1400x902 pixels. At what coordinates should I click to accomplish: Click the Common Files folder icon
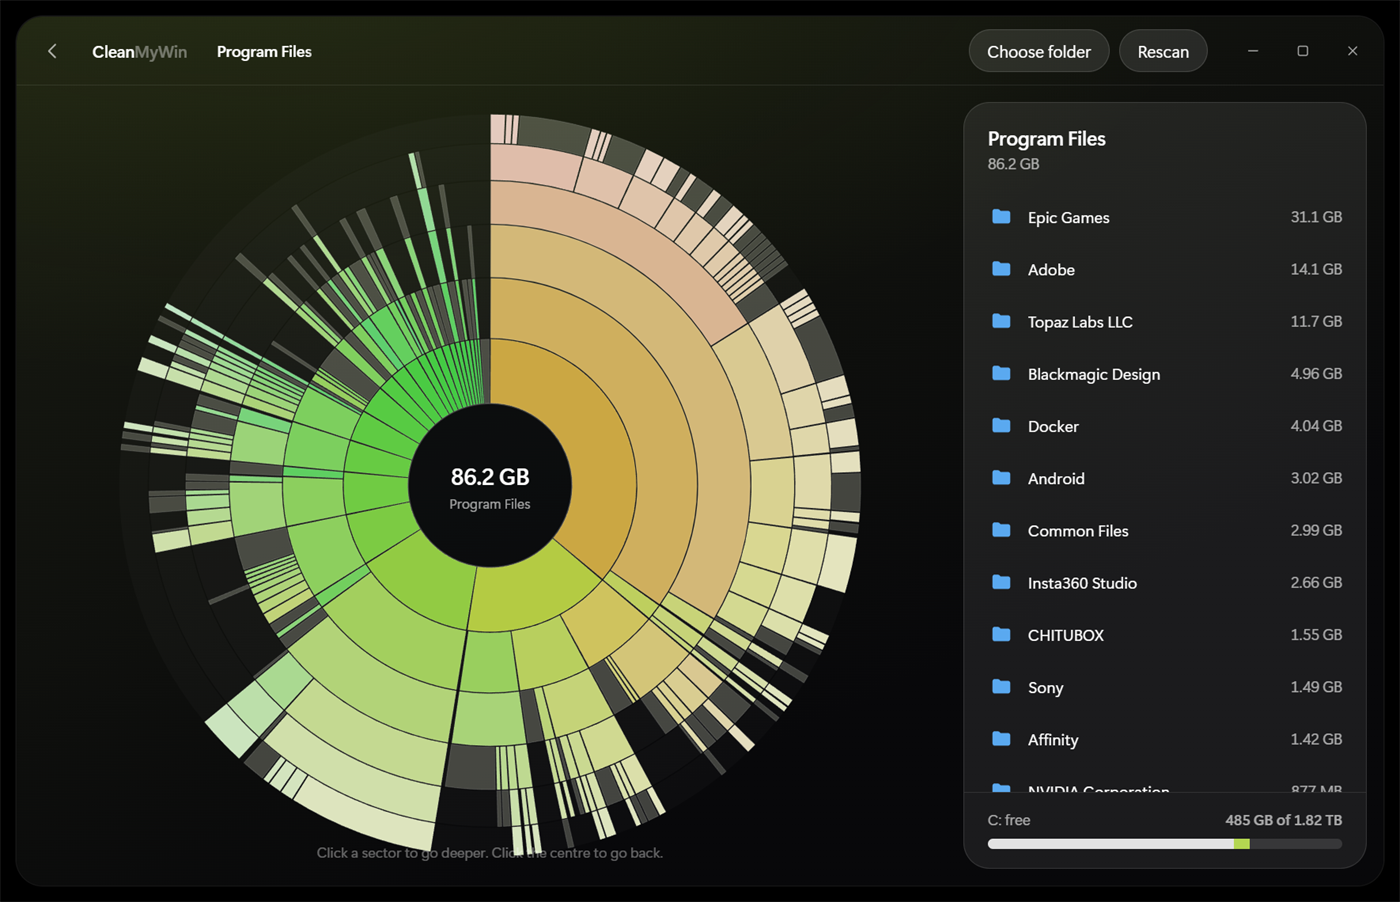tap(1001, 530)
